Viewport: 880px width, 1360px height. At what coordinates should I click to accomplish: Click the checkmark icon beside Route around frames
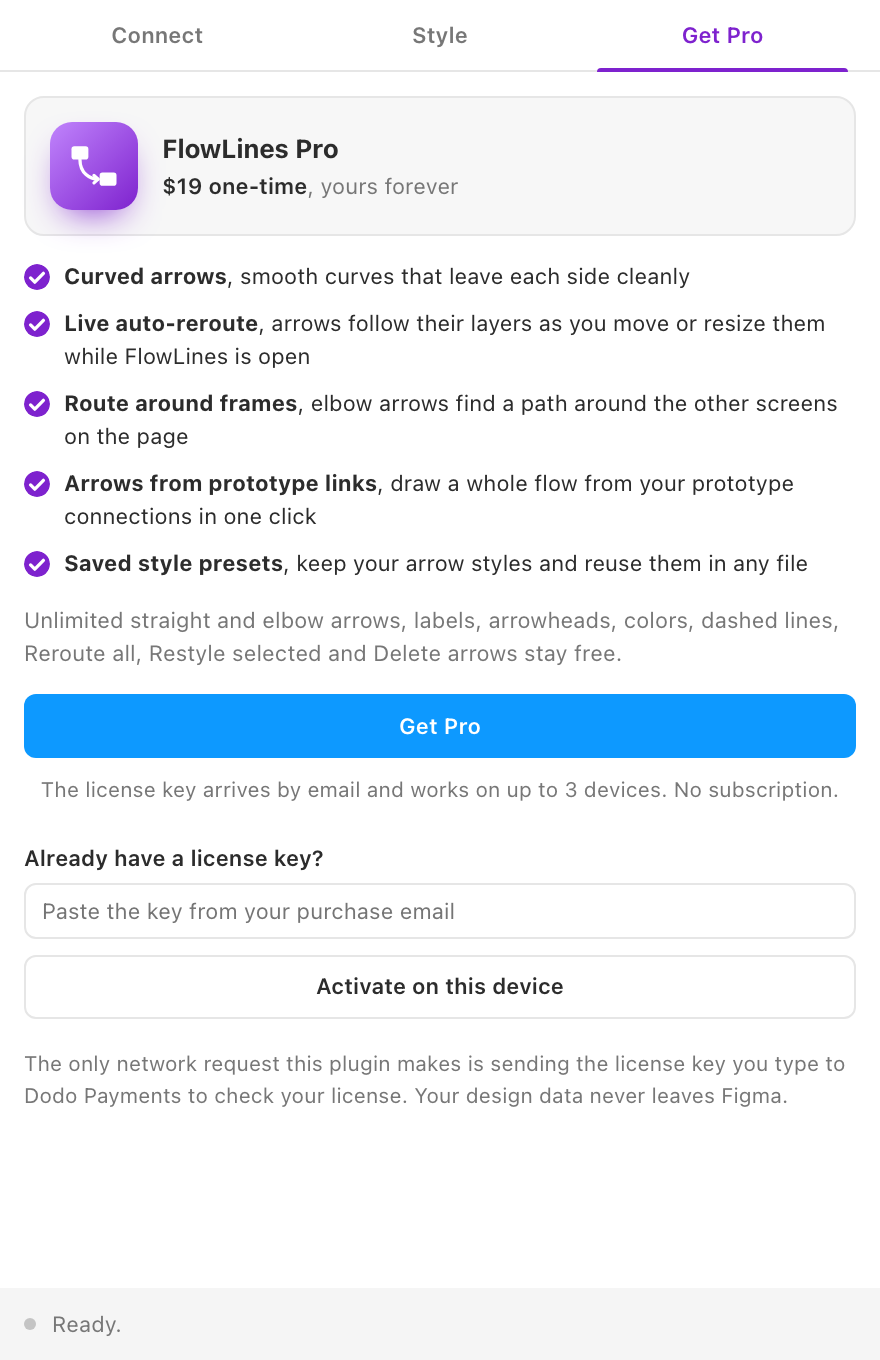coord(37,404)
